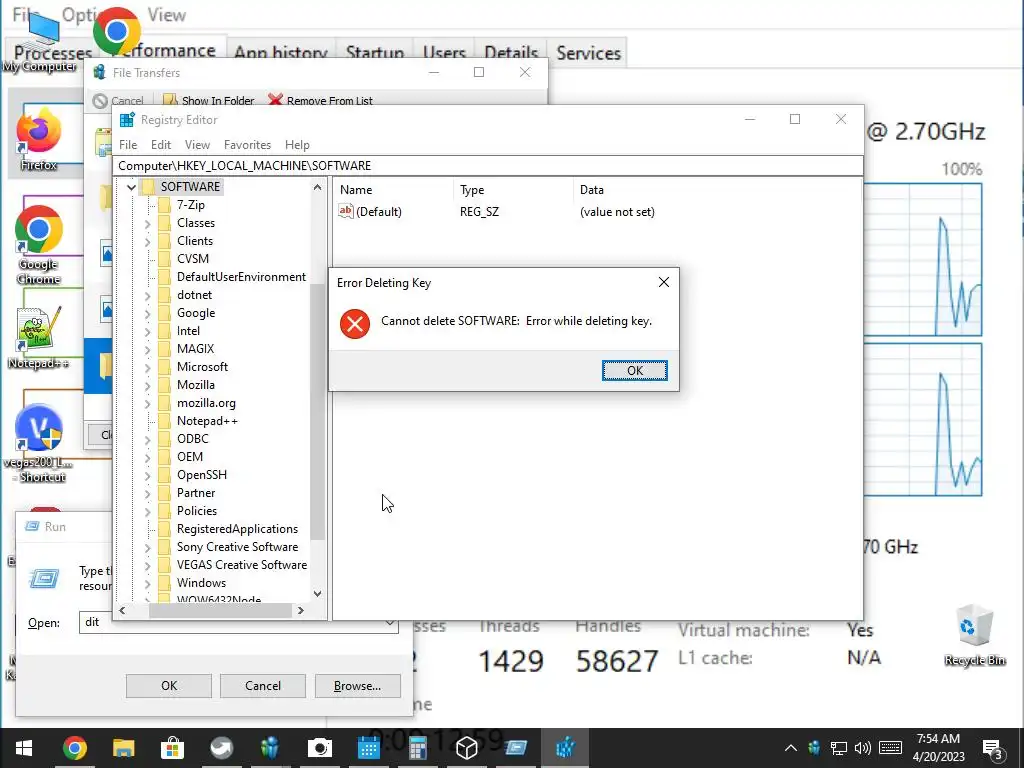The width and height of the screenshot is (1024, 768).
Task: Collapse the SOFTWARE key
Action: [131, 187]
